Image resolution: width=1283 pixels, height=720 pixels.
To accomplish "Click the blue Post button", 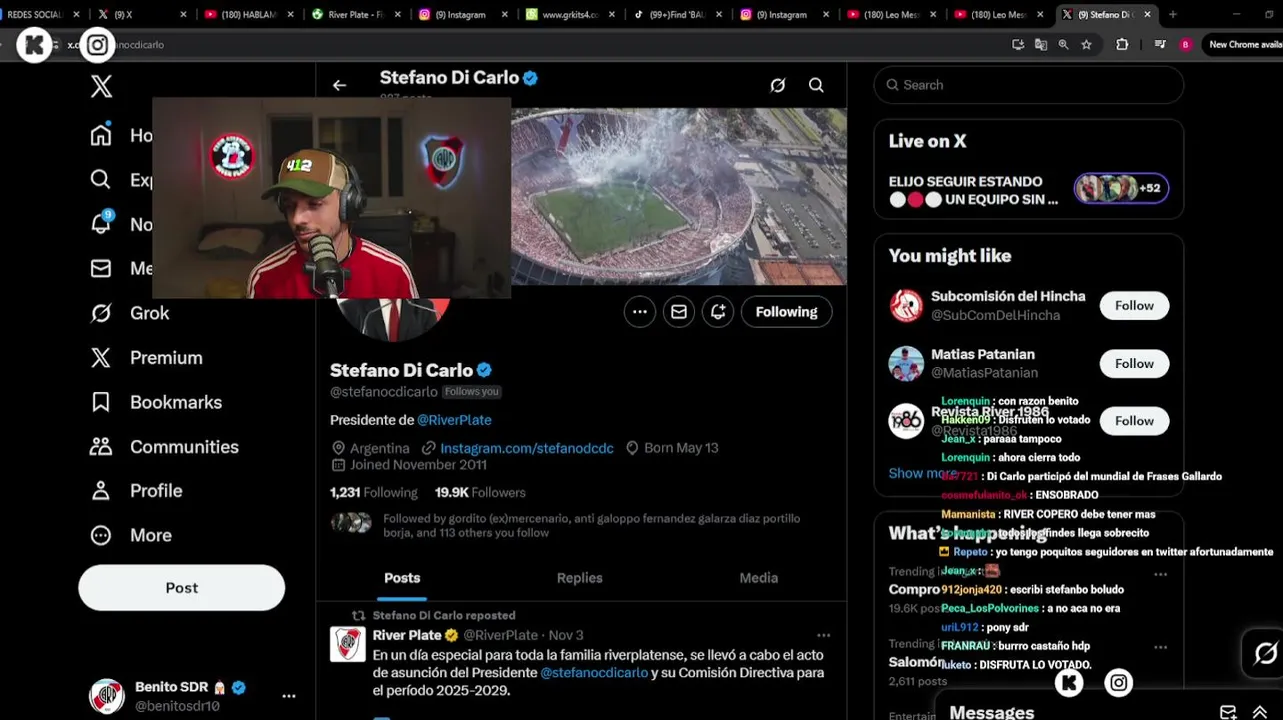I will click(182, 588).
